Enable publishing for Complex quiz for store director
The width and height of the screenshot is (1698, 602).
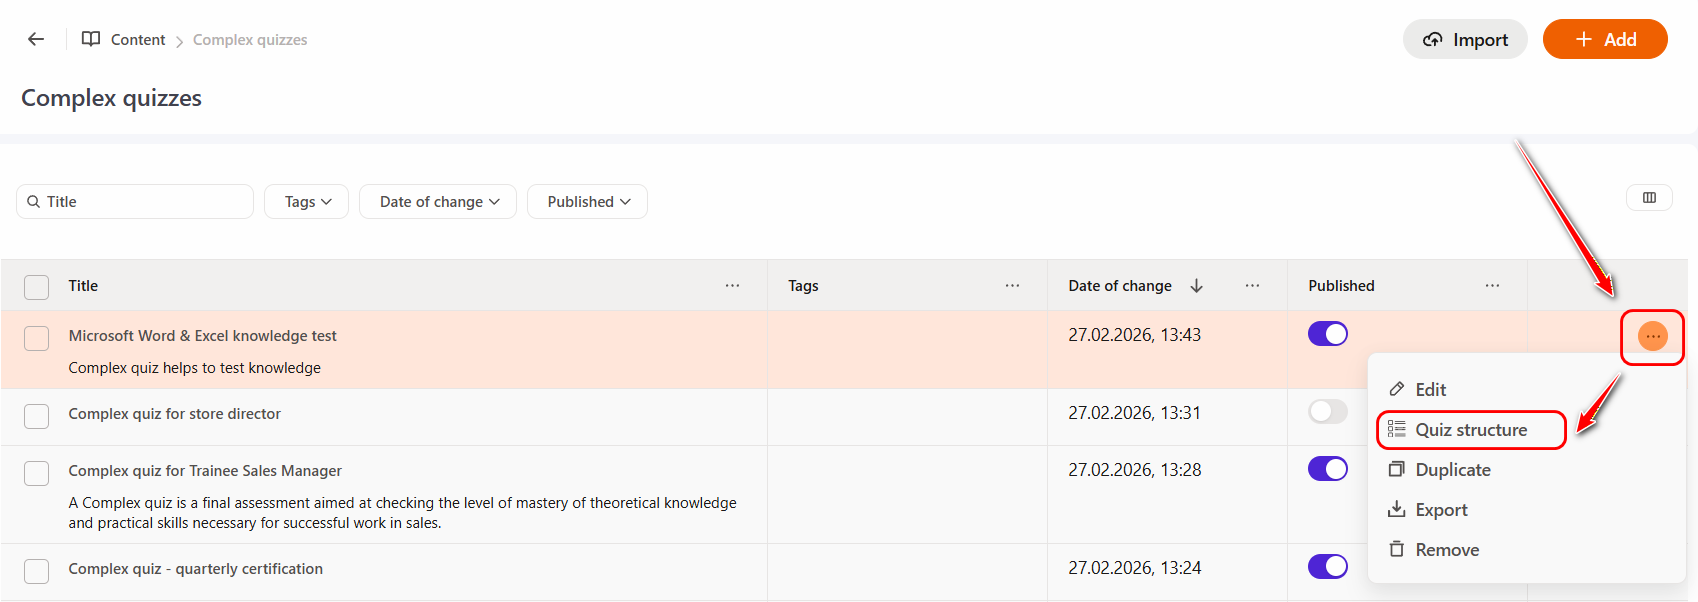click(x=1327, y=412)
